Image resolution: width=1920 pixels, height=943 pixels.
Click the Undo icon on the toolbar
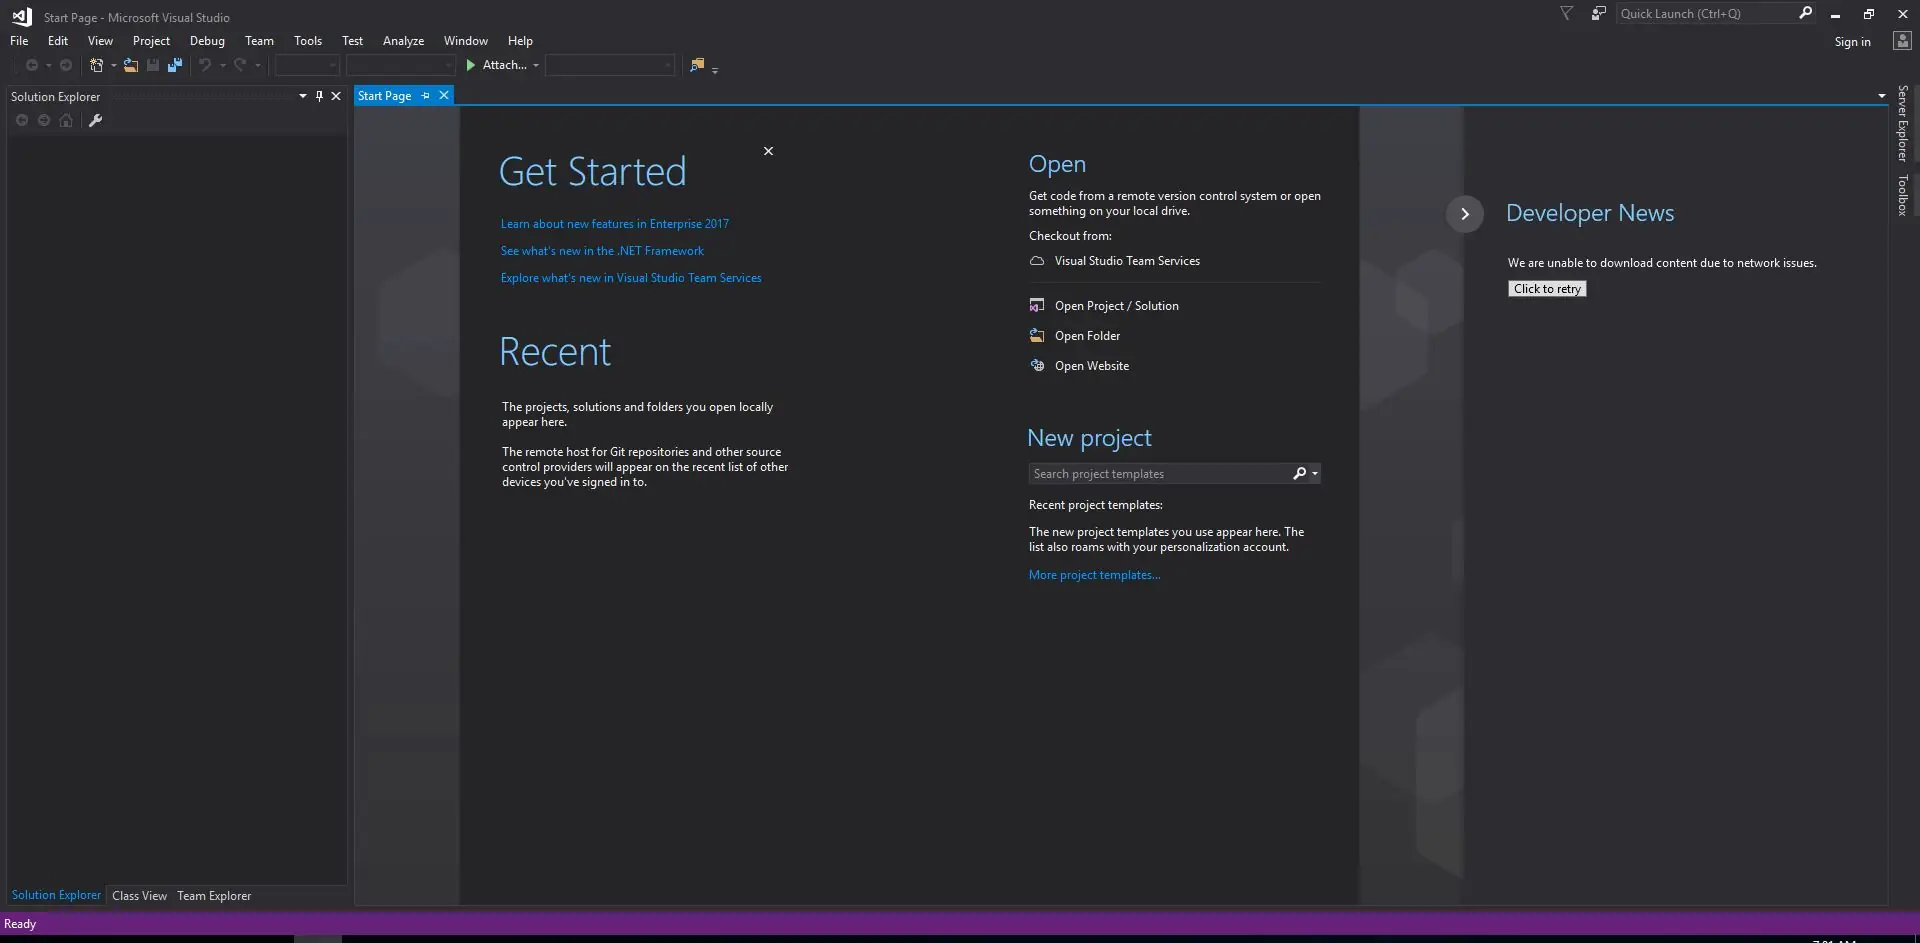[x=204, y=64]
